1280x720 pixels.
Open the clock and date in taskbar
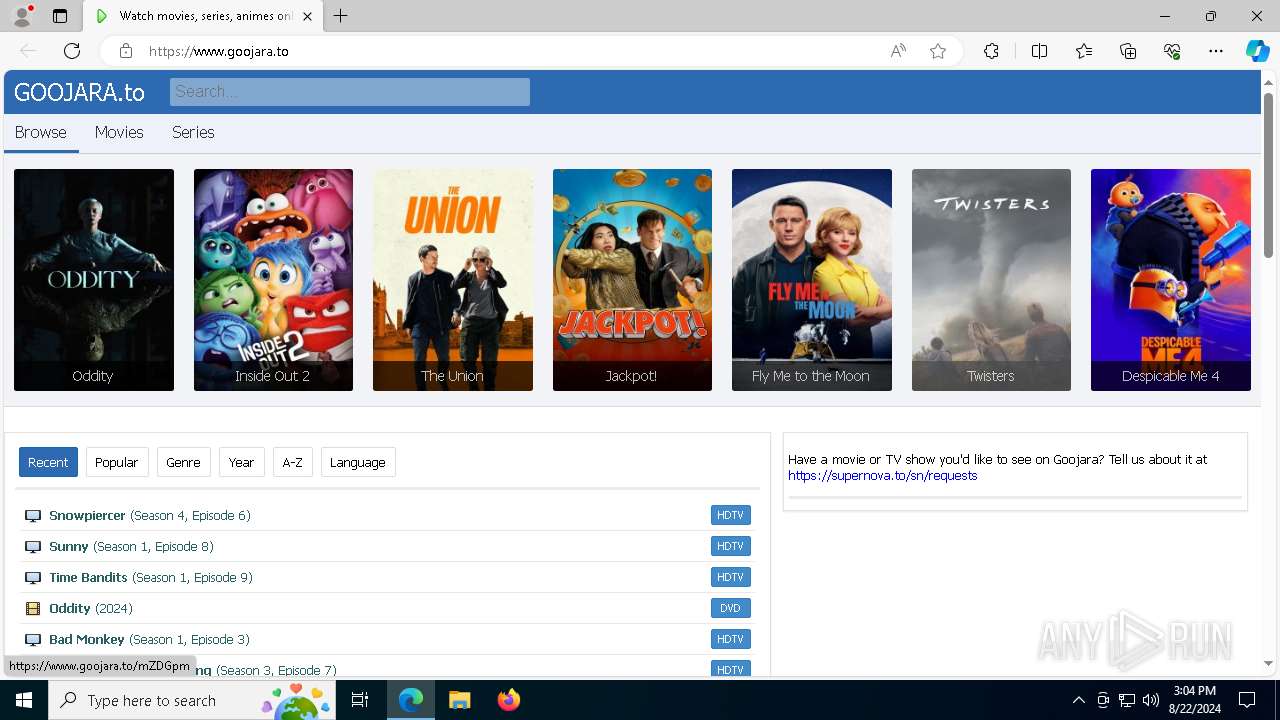[x=1195, y=700]
